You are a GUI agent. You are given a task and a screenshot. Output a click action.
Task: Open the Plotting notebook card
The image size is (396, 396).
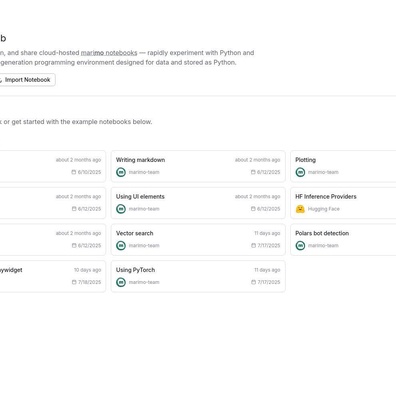pos(343,166)
